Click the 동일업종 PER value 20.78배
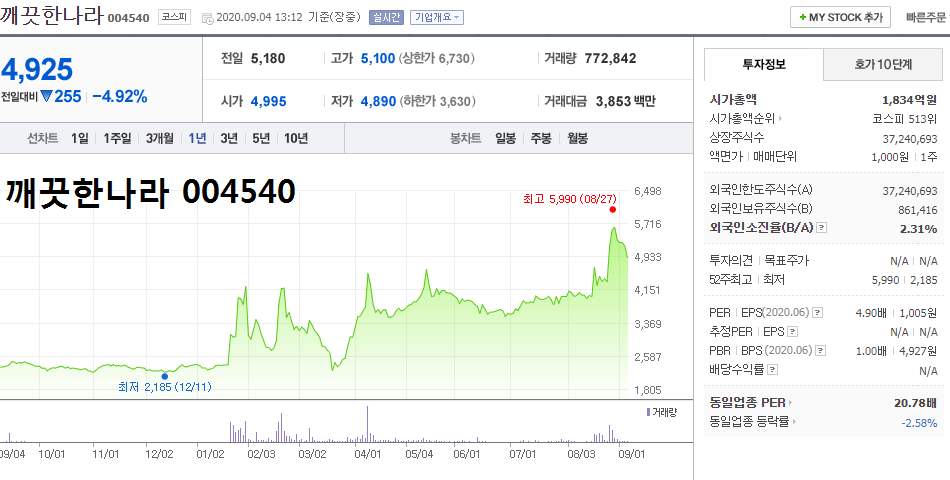Viewport: 950px width, 480px height. (x=915, y=402)
